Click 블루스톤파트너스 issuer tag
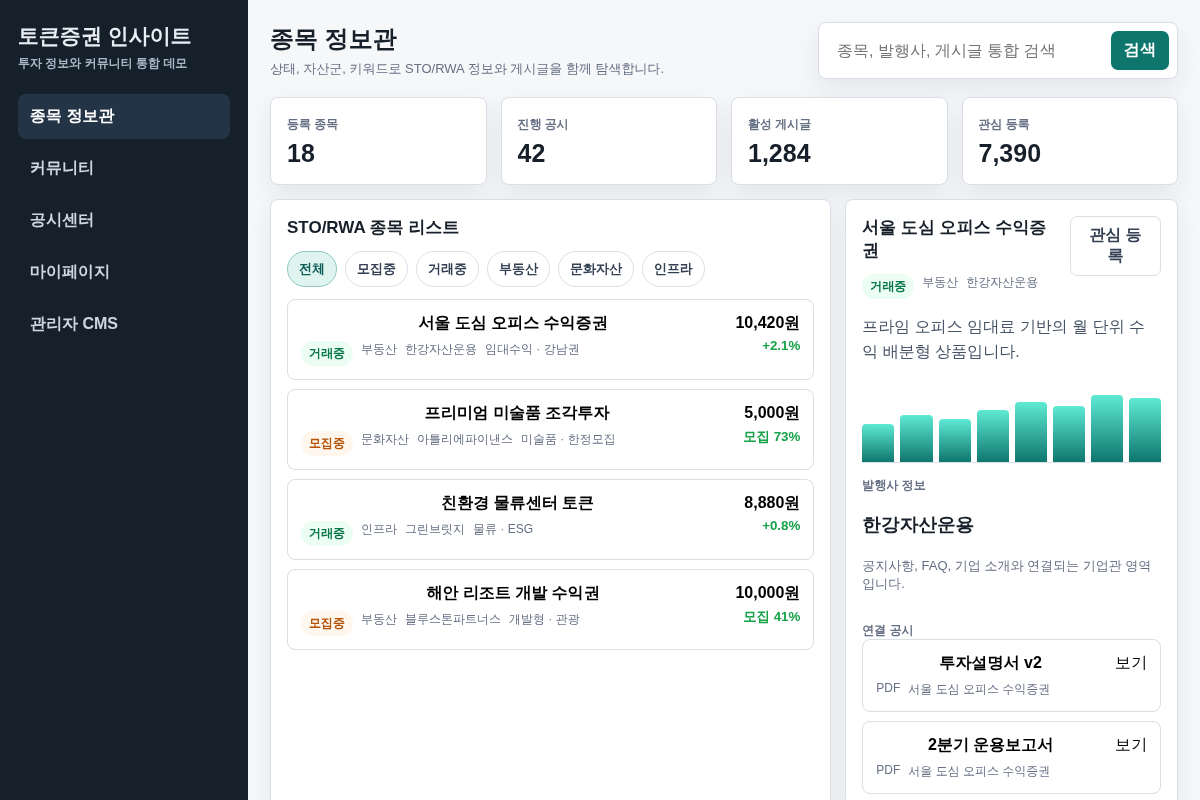The image size is (1200, 800). pyautogui.click(x=453, y=620)
